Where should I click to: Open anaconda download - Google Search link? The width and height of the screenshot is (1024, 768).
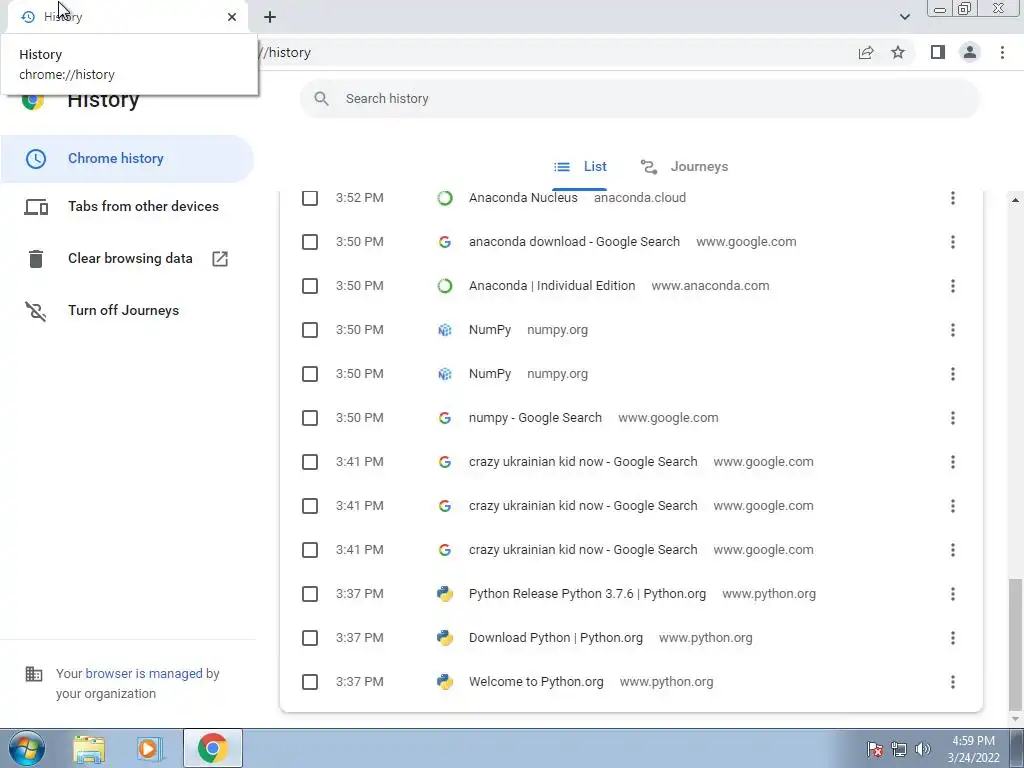coord(574,242)
